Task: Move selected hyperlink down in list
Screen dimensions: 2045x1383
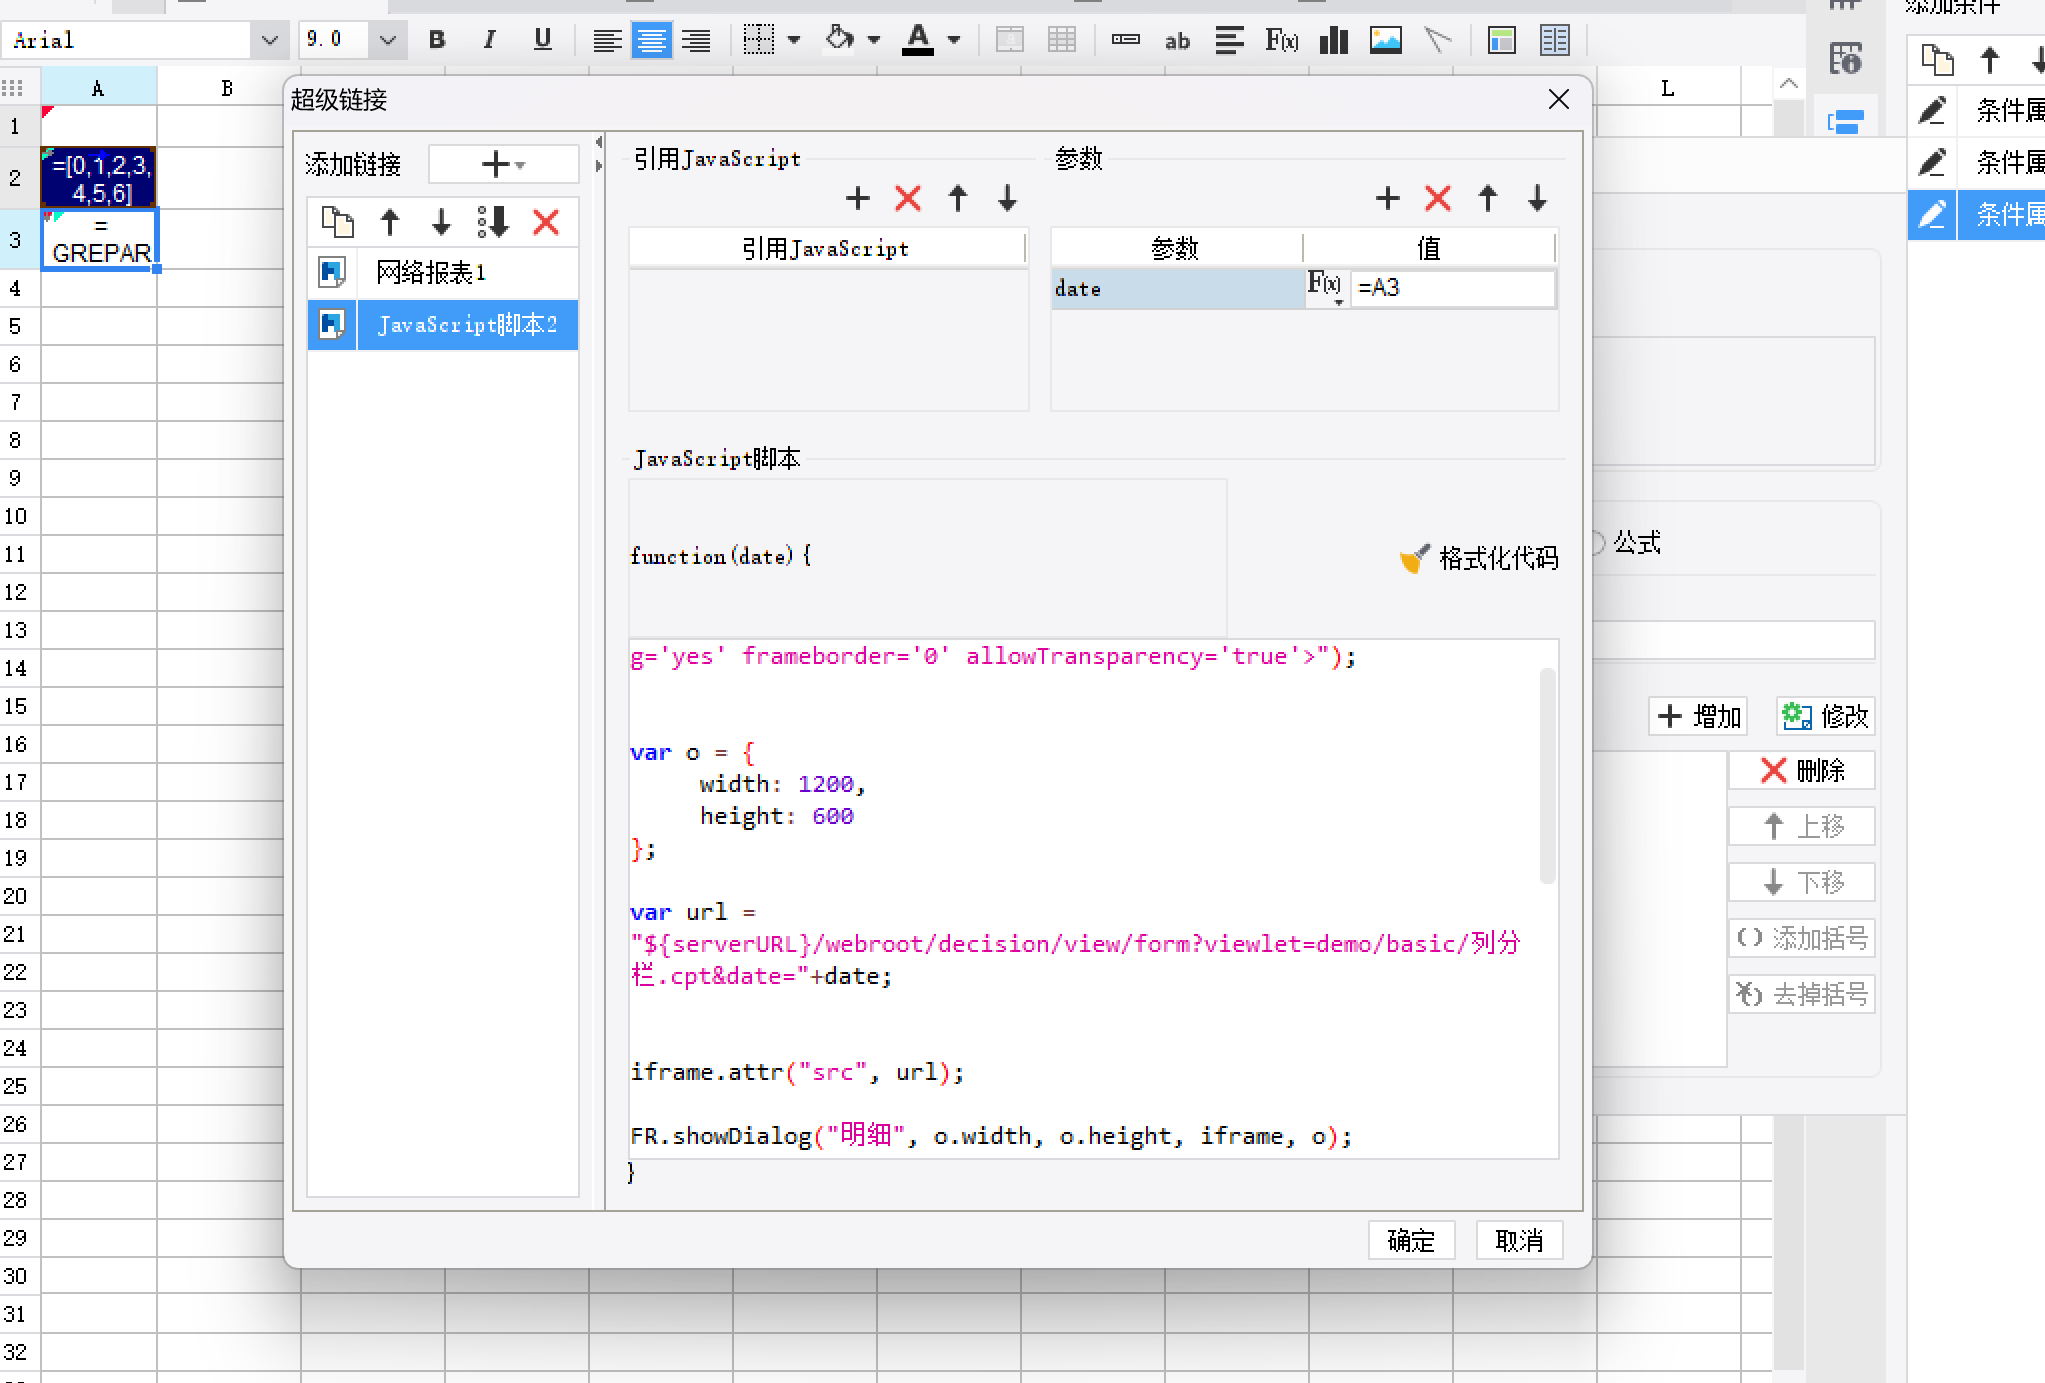Action: [441, 222]
